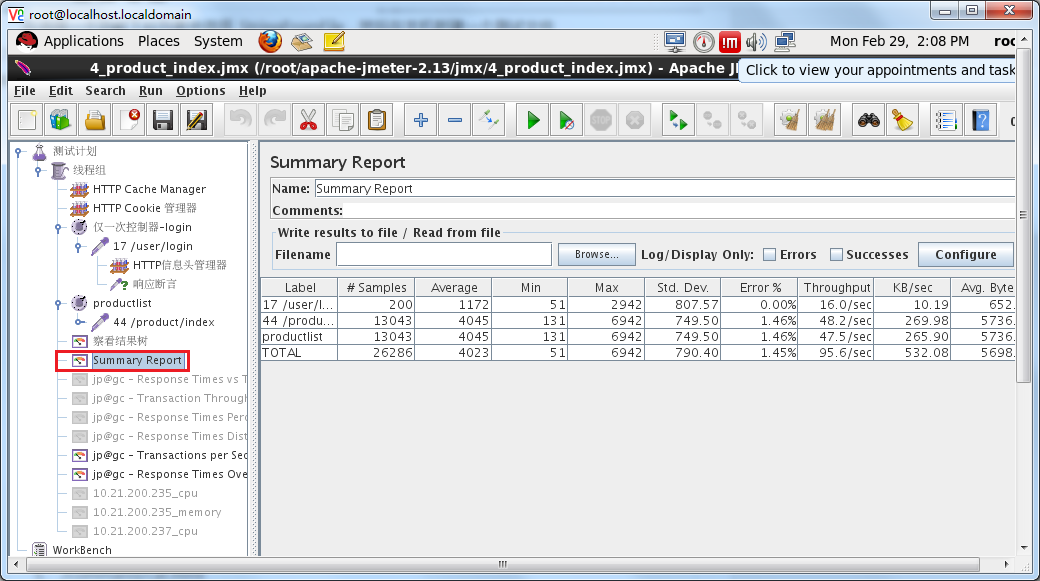
Task: Click the Error % column header
Action: 760,287
